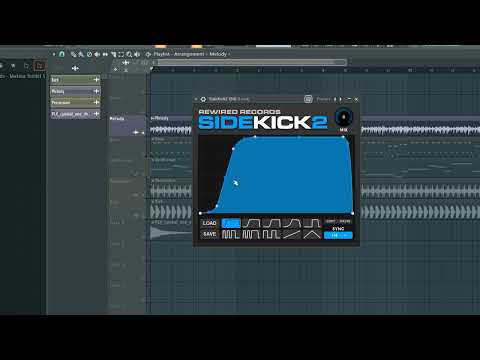Select the top green pattern in pattern picker
The width and height of the screenshot is (480, 360).
[75, 80]
